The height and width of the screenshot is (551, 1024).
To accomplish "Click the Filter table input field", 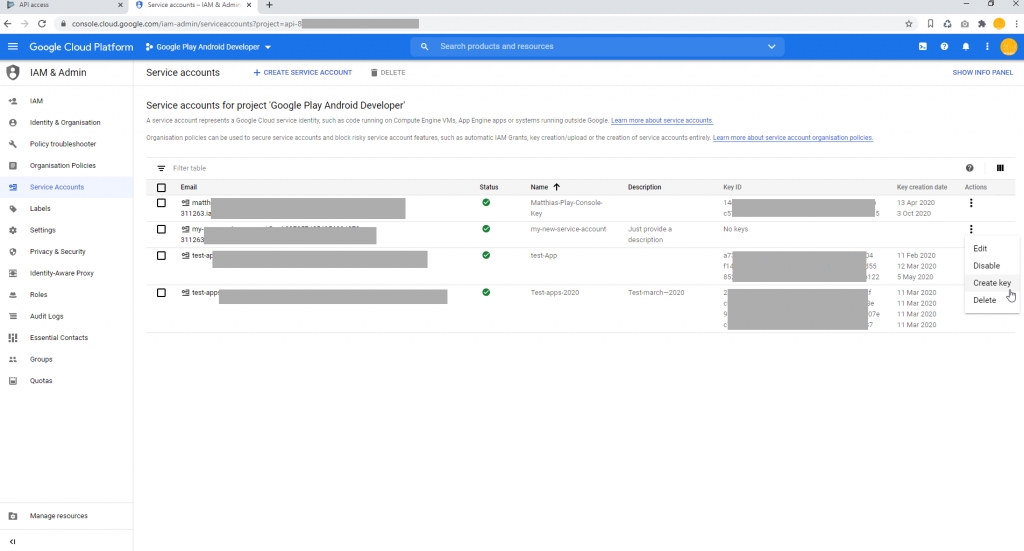I will 562,168.
